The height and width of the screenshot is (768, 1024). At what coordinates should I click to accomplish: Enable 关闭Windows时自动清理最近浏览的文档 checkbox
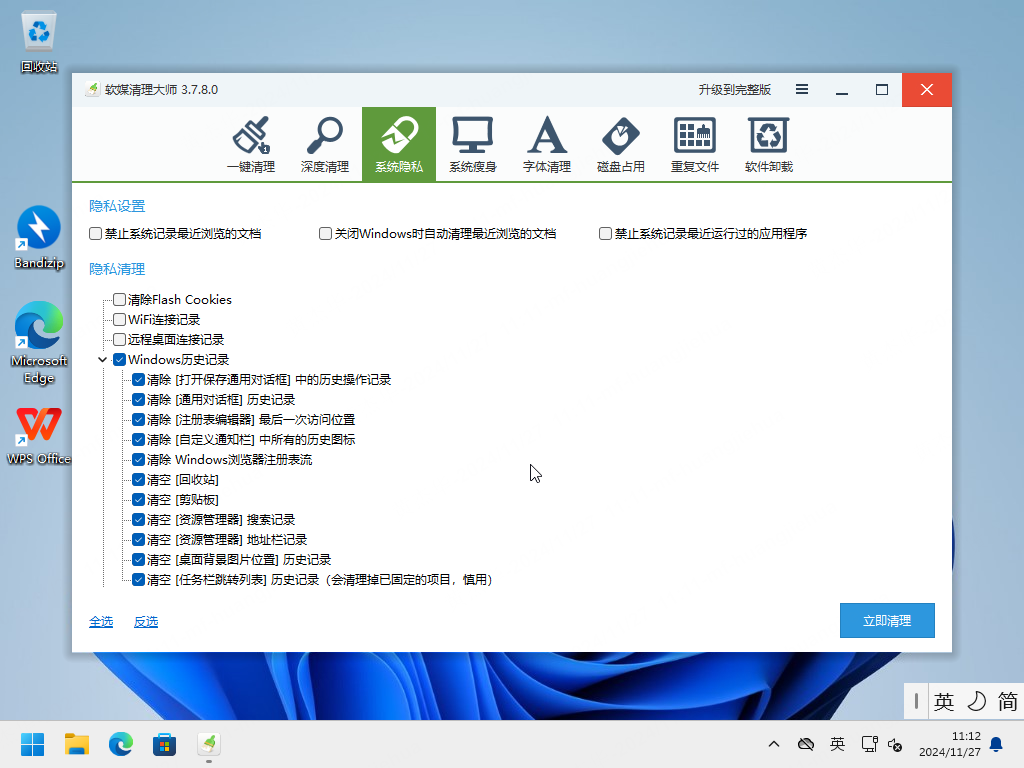click(x=325, y=233)
